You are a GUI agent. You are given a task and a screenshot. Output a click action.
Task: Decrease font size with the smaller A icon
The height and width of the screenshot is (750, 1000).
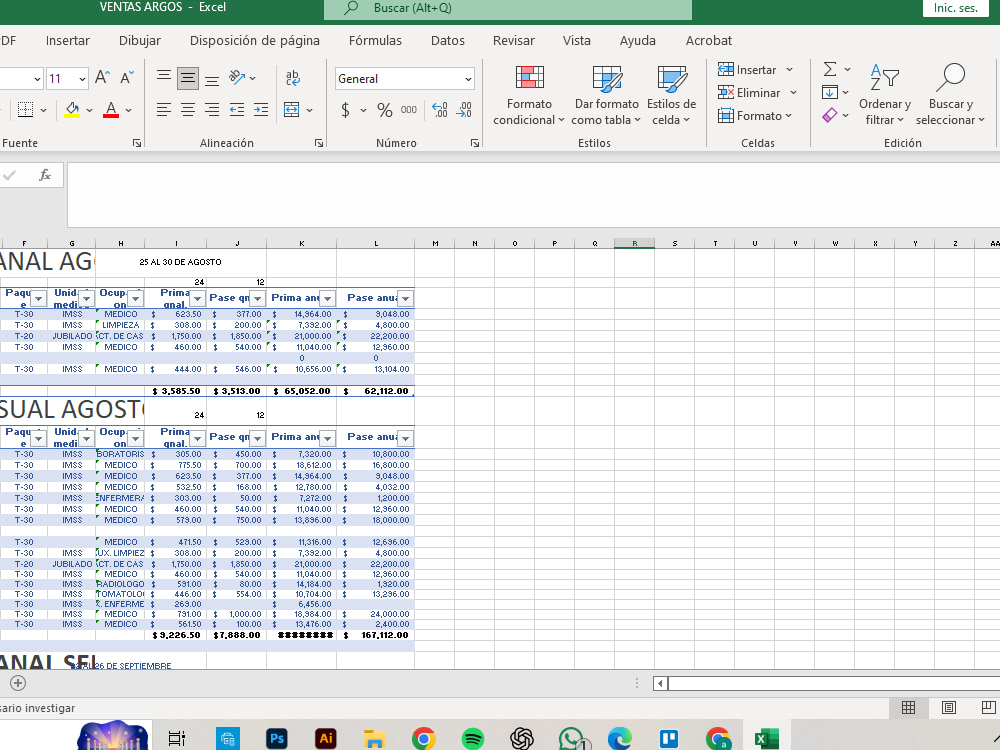(127, 78)
